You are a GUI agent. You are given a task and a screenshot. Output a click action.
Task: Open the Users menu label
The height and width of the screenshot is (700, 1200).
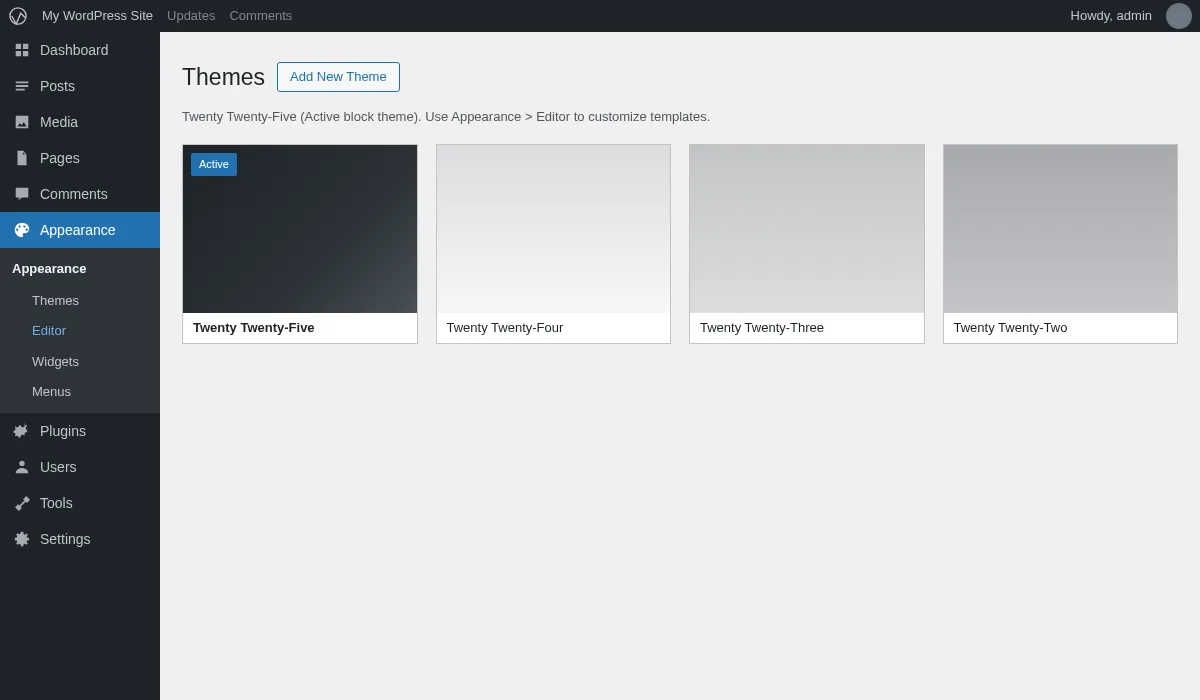pos(58,467)
